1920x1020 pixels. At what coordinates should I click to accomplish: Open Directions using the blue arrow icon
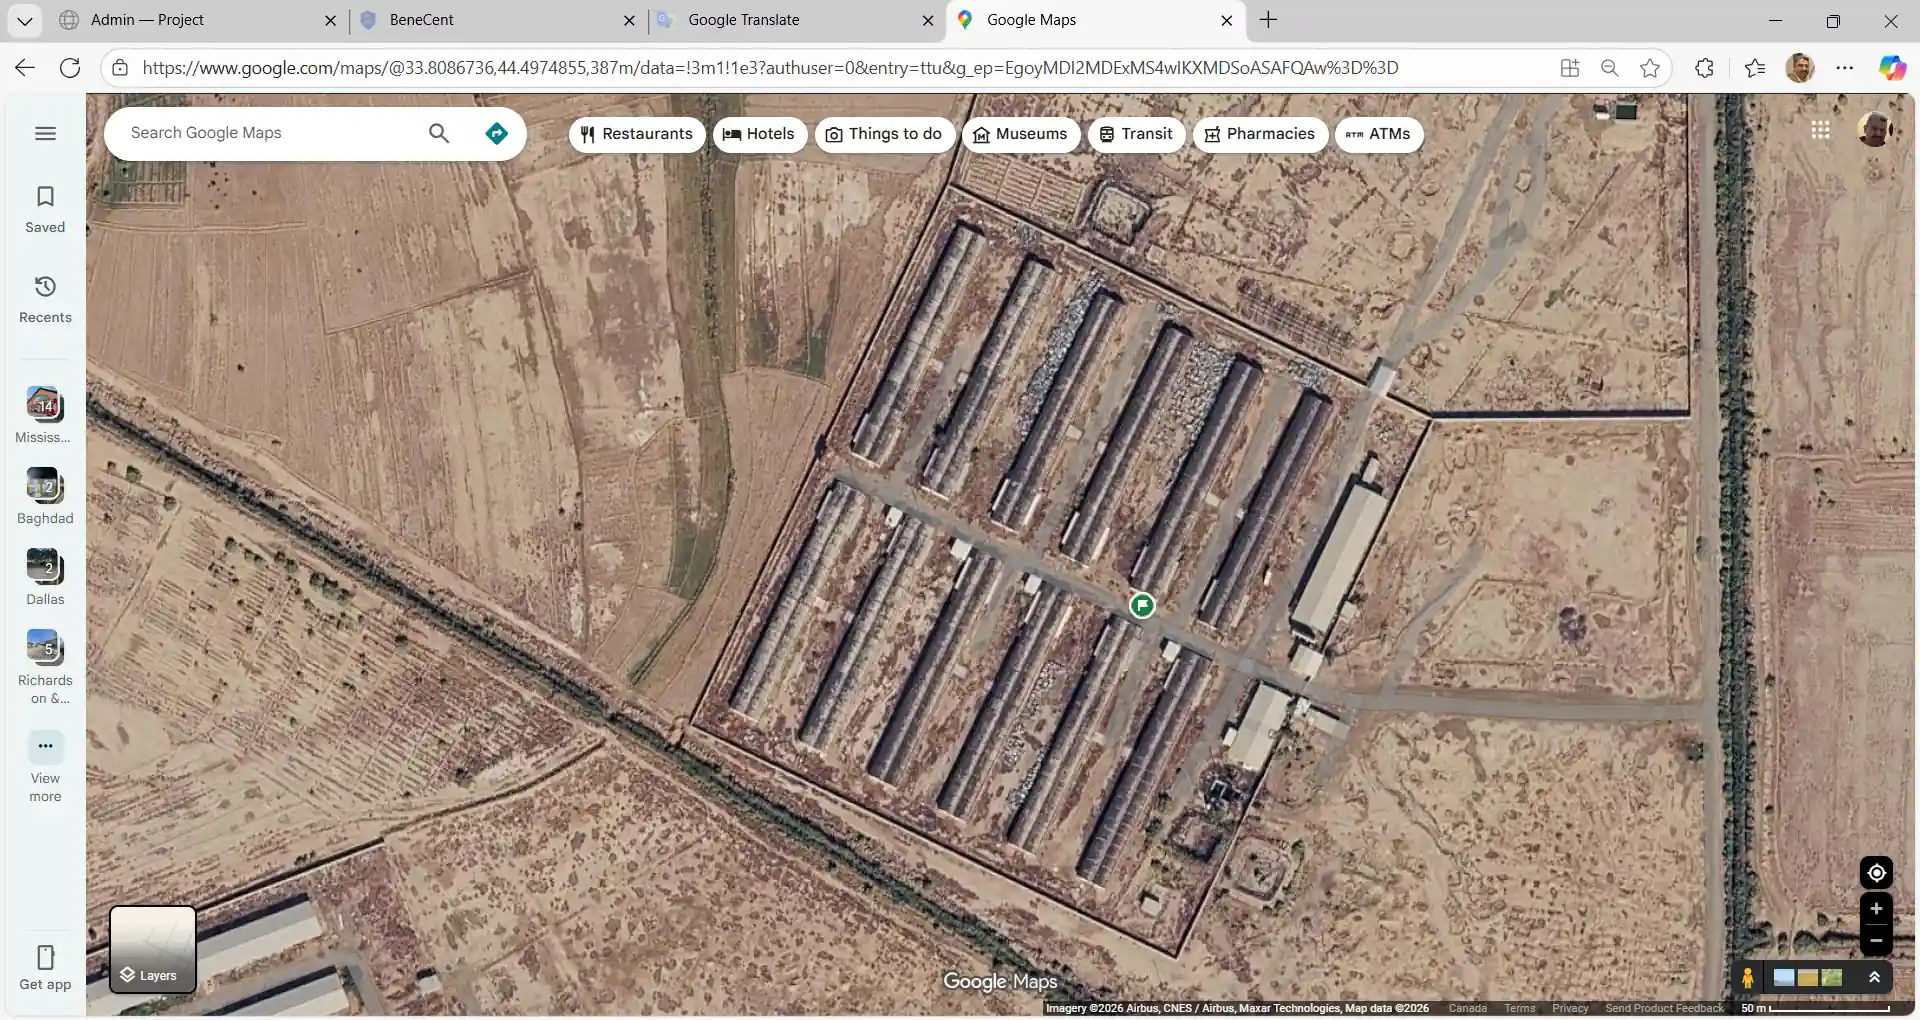point(496,134)
